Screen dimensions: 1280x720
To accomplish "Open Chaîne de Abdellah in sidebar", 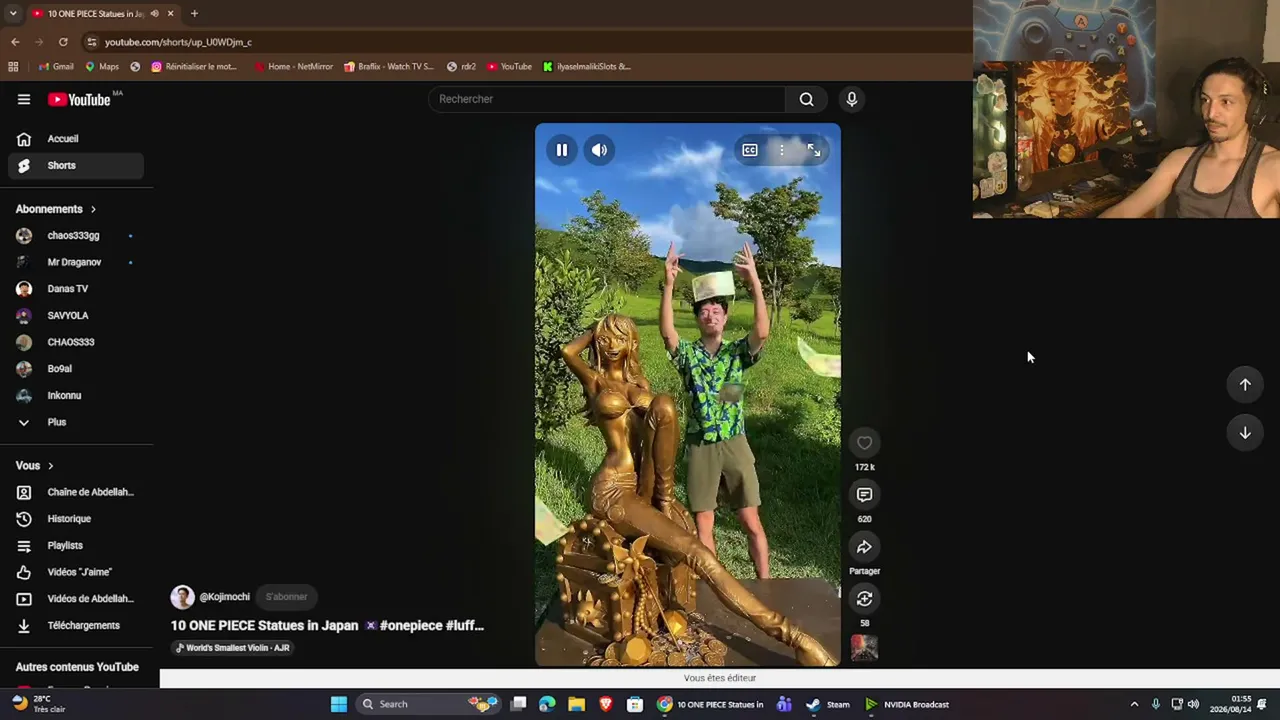I will [76, 492].
